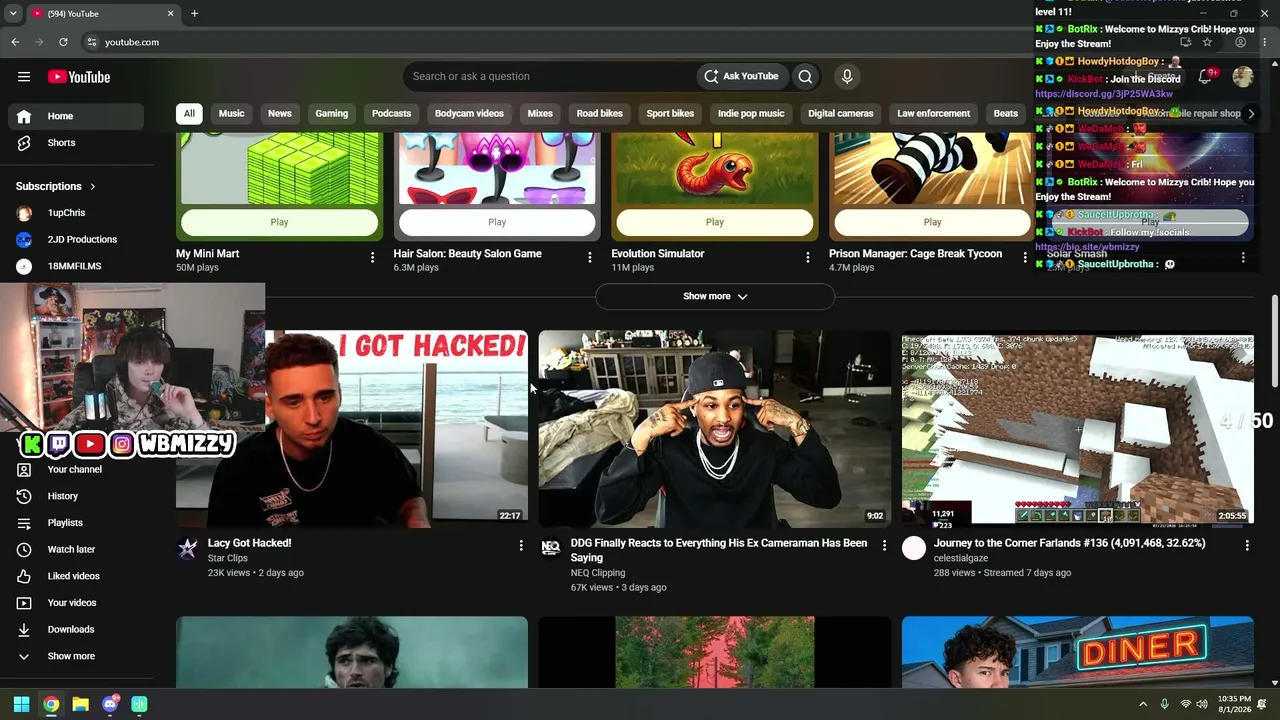Open options menu for Hair Salon game
Viewport: 1280px width, 720px height.
(590, 258)
